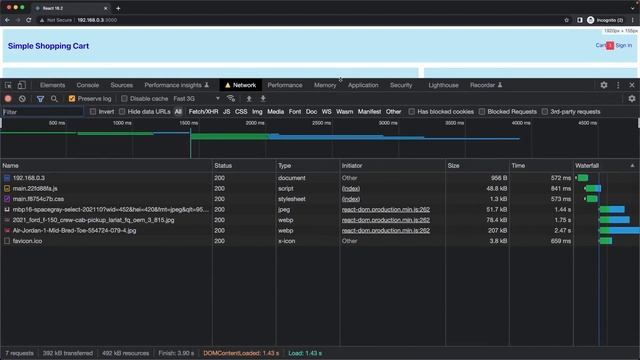Viewport: 640px width, 360px height.
Task: Import HAR file upload arrow
Action: (249, 99)
